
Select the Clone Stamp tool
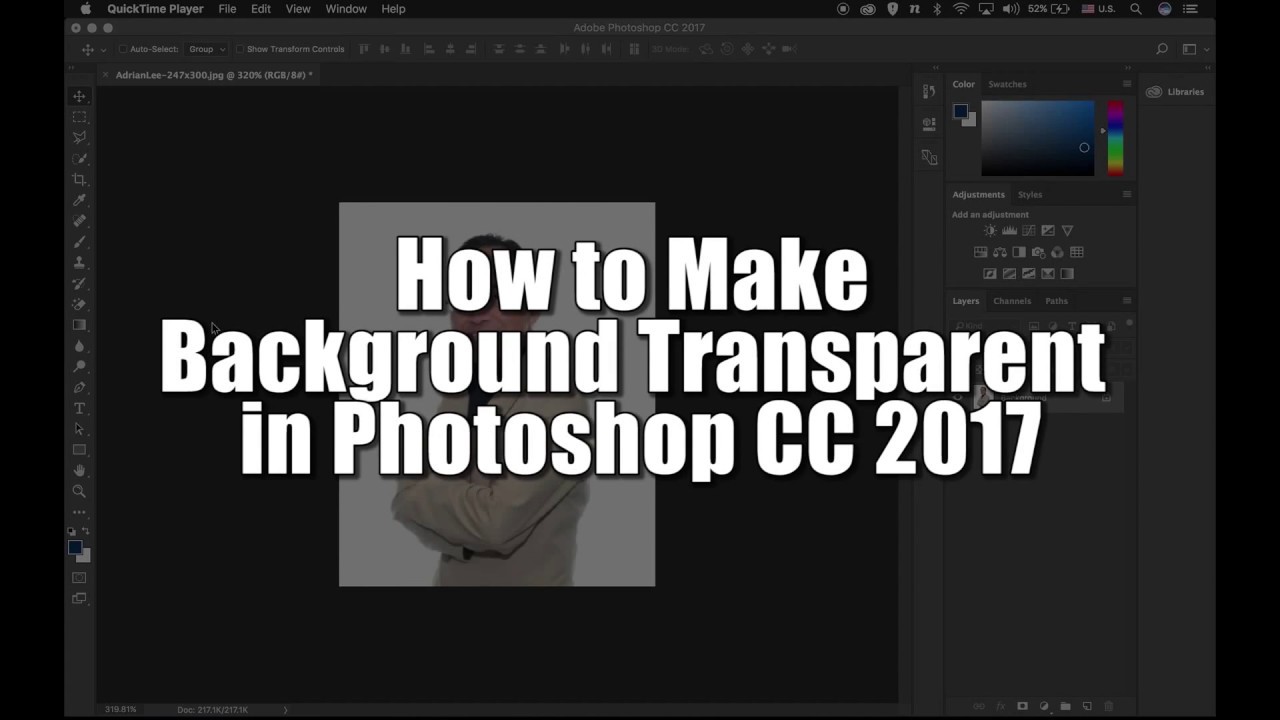tap(79, 263)
